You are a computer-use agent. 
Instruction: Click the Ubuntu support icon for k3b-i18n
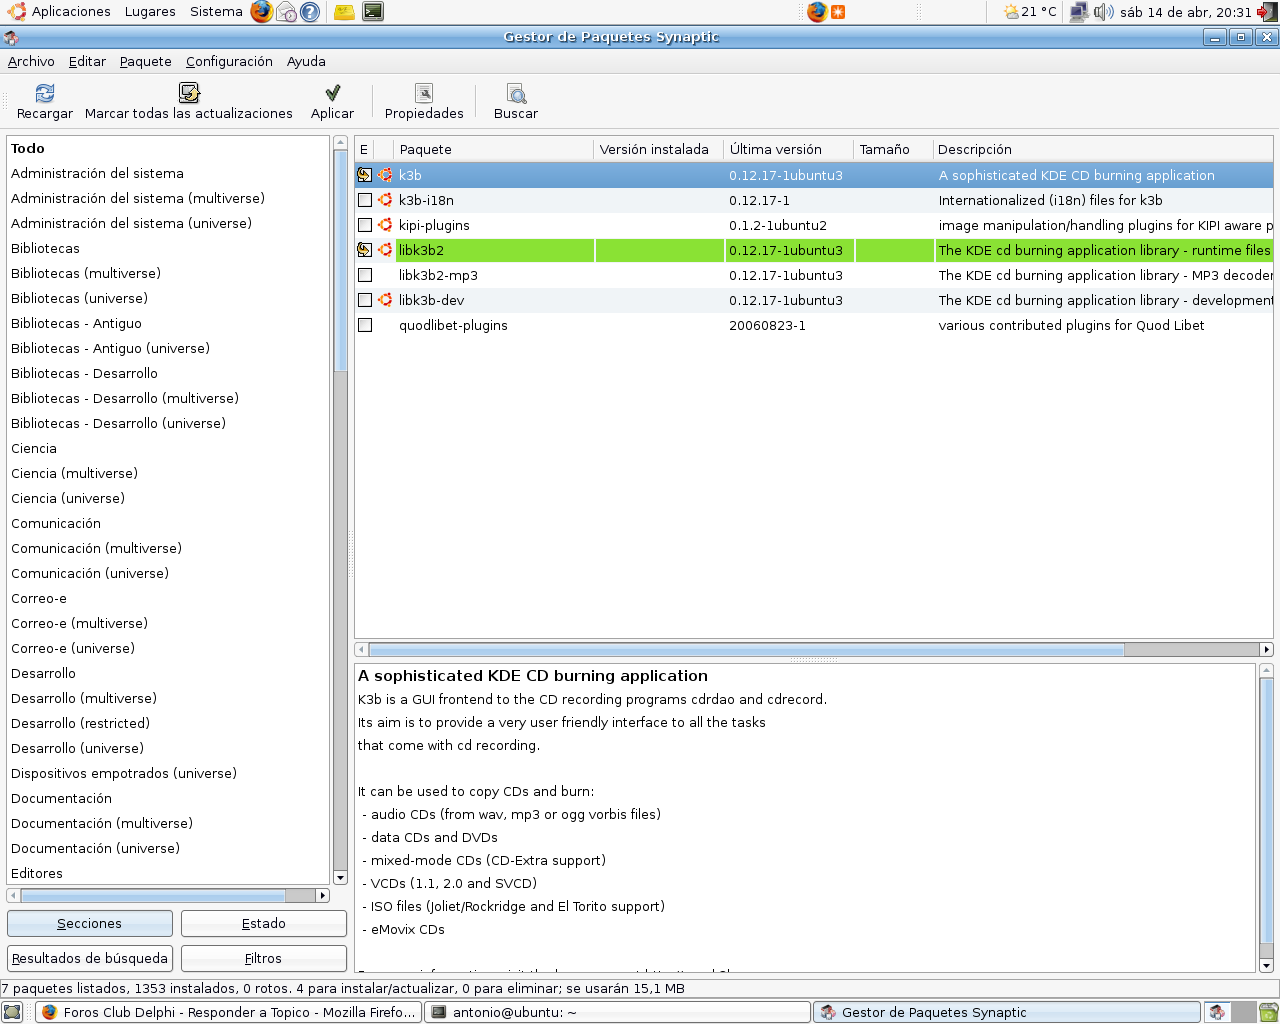(x=385, y=200)
